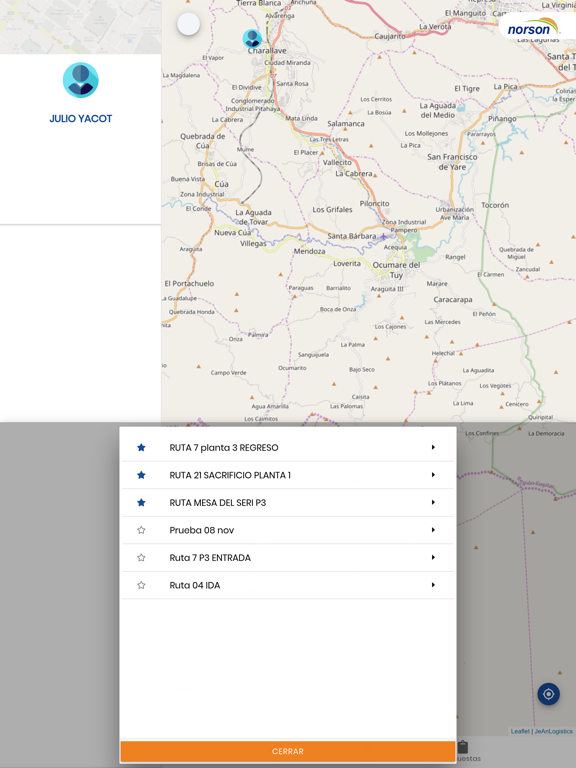The width and height of the screenshot is (576, 768).
Task: Close the route list with CERRAR
Action: pyautogui.click(x=288, y=751)
